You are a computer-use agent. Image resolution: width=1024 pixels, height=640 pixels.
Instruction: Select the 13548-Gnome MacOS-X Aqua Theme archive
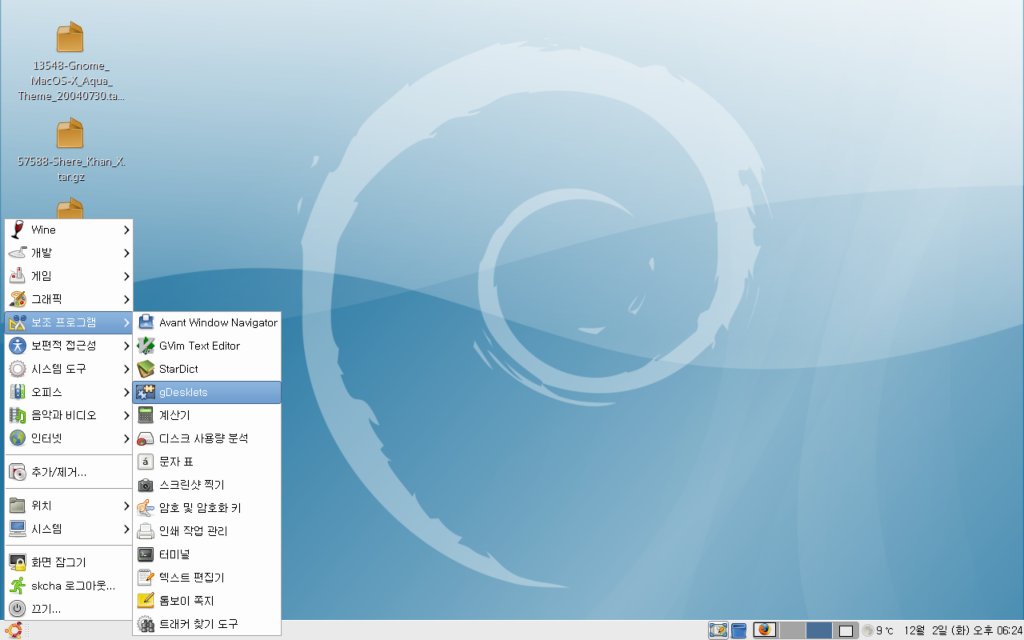[70, 61]
